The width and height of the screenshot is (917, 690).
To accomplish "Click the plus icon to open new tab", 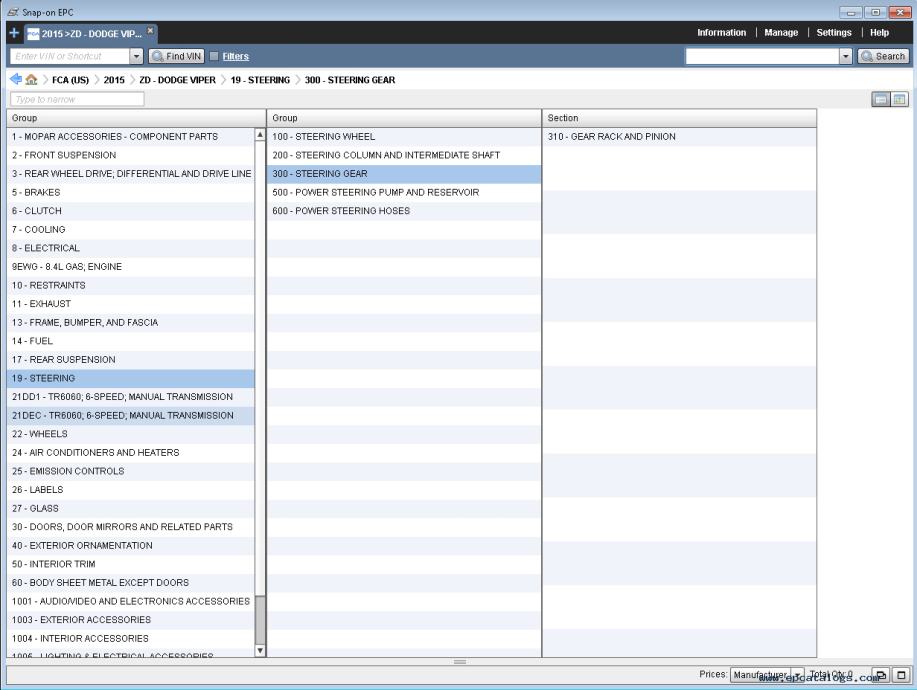I will point(13,33).
